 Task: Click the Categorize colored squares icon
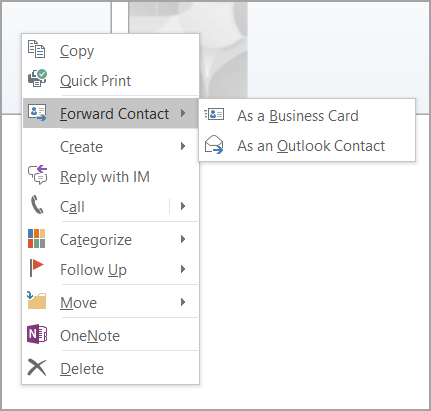coord(36,238)
